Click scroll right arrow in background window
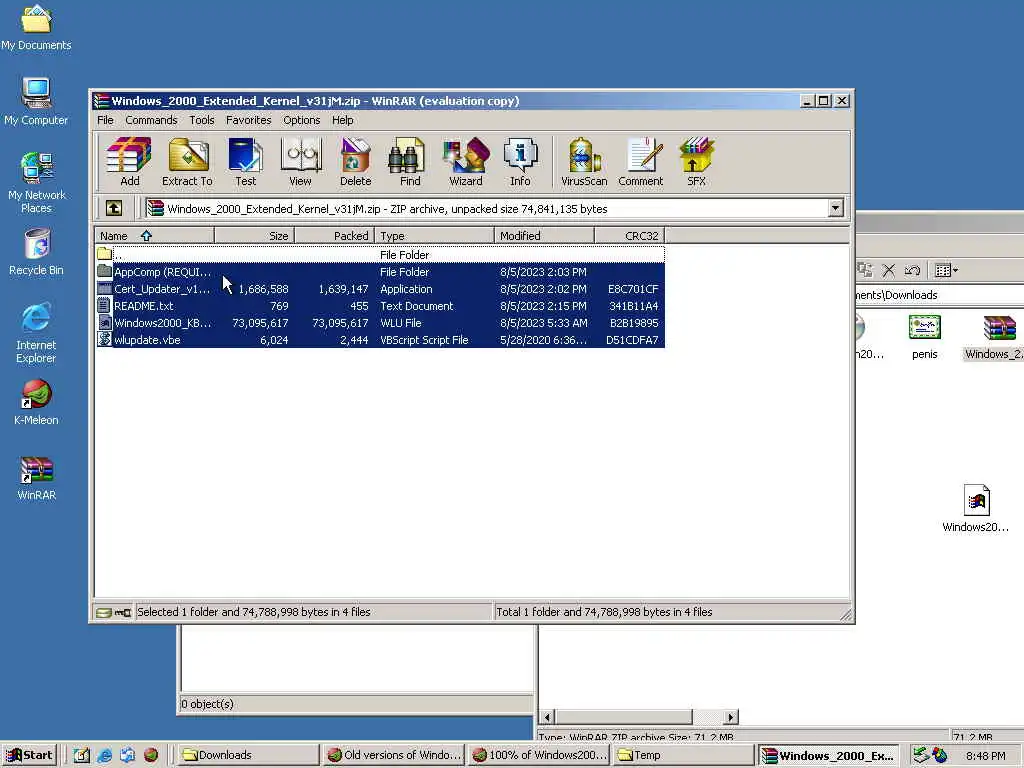 coord(731,716)
